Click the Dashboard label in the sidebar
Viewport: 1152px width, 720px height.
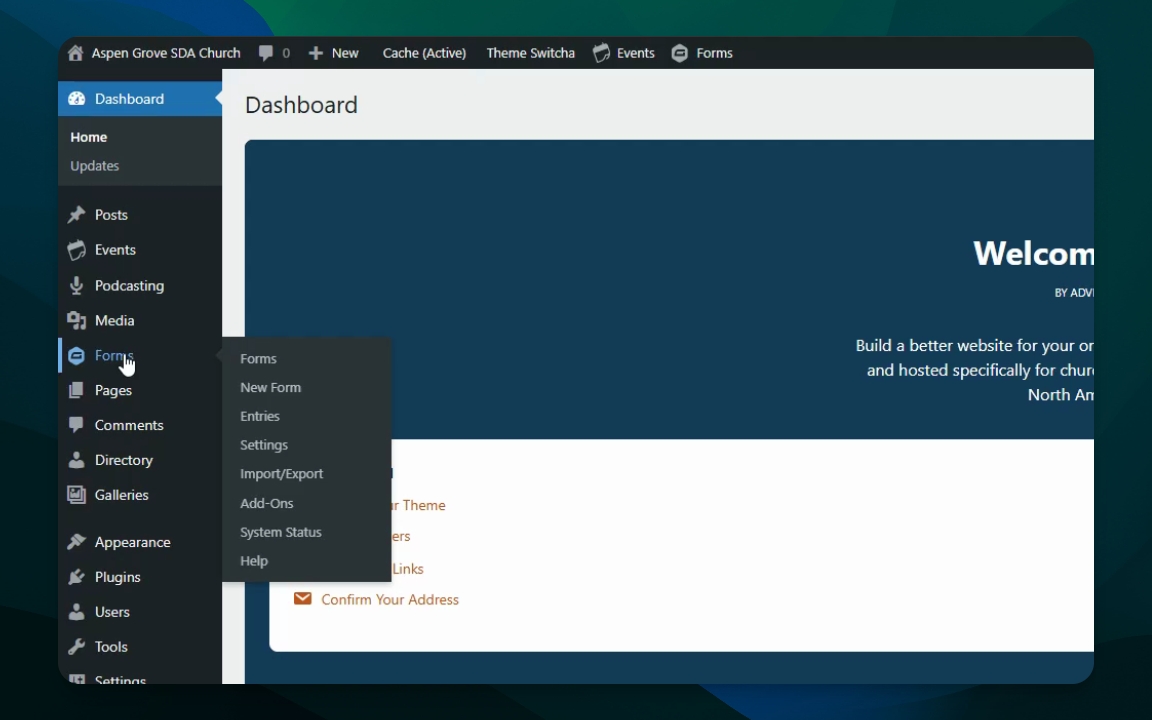tap(129, 98)
